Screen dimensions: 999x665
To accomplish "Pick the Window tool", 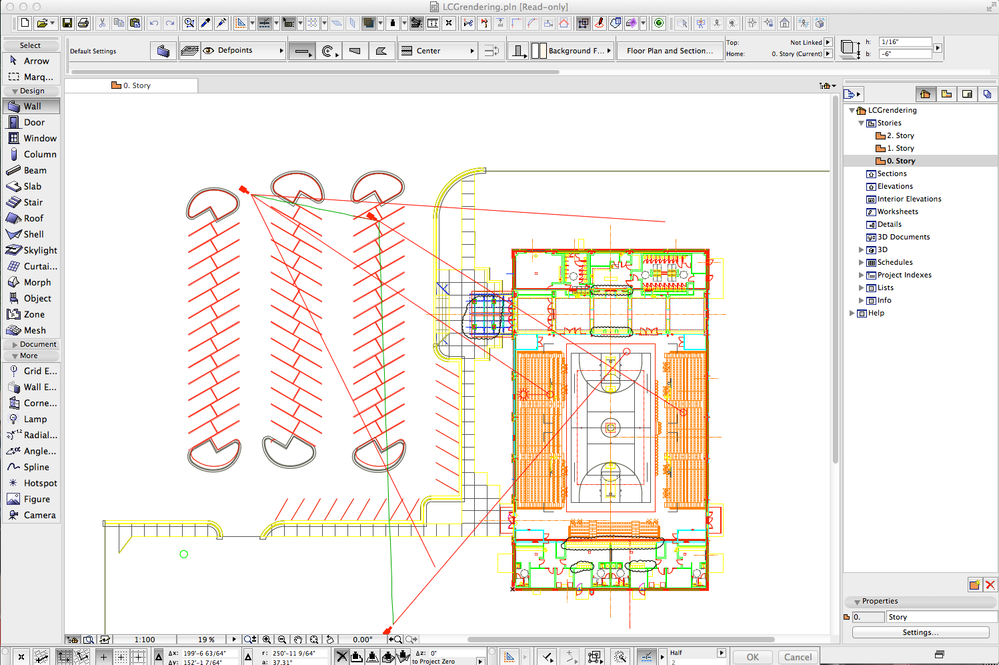I will pyautogui.click(x=32, y=138).
